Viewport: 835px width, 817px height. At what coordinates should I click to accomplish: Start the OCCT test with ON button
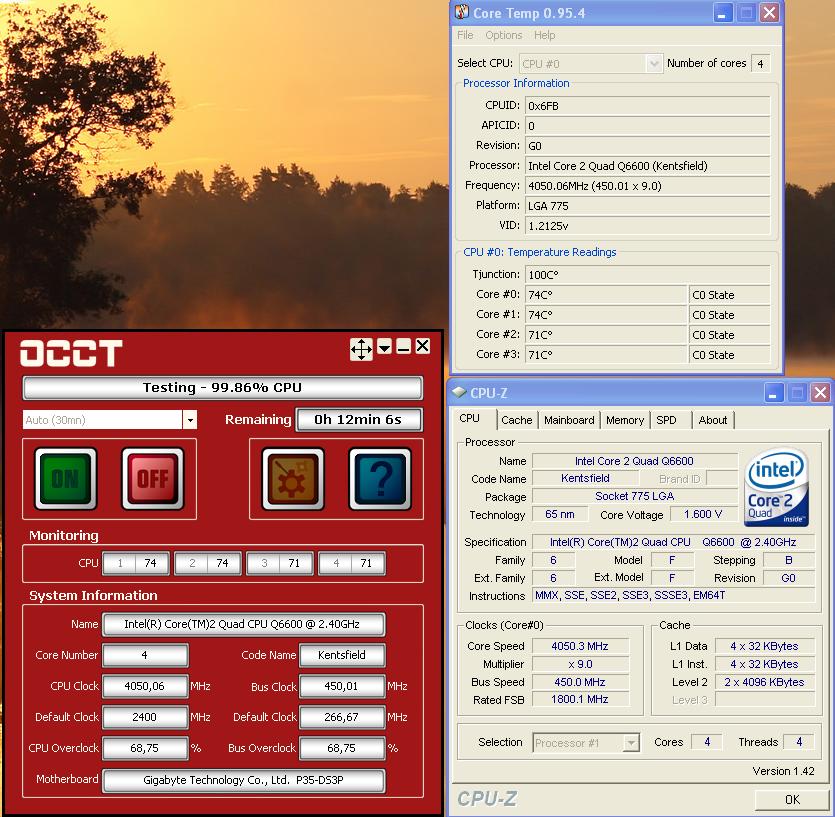66,478
